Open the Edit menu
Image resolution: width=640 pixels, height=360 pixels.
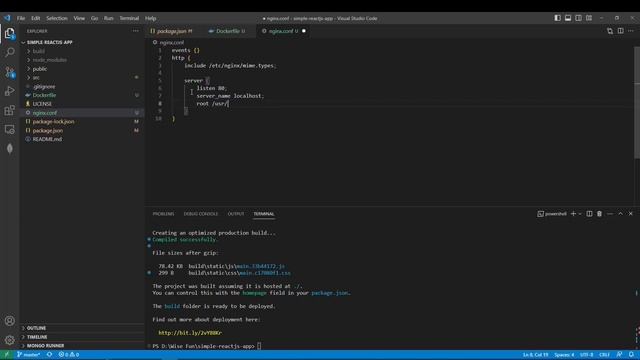(x=36, y=18)
